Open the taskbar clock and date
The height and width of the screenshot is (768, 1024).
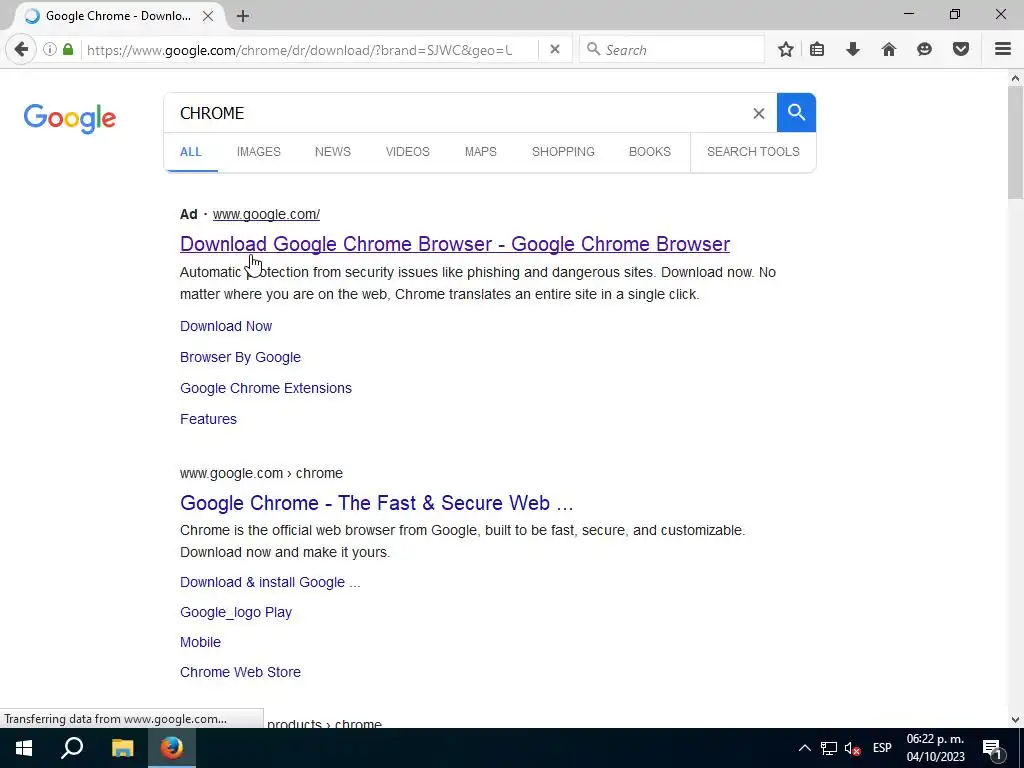click(935, 748)
